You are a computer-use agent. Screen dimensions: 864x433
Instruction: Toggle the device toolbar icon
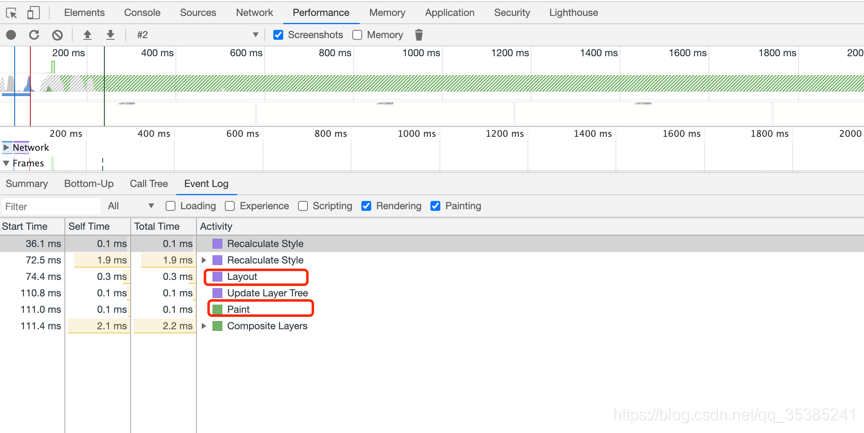point(34,13)
